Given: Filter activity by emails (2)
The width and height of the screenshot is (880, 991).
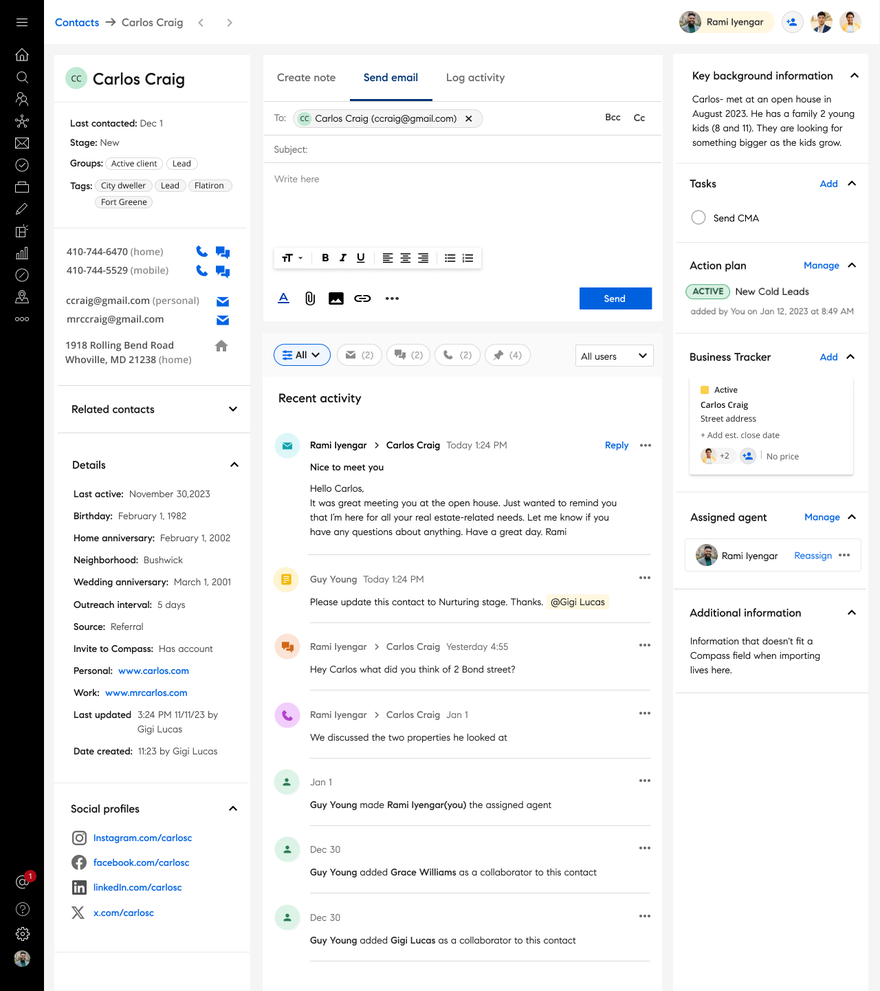Looking at the screenshot, I should [359, 355].
